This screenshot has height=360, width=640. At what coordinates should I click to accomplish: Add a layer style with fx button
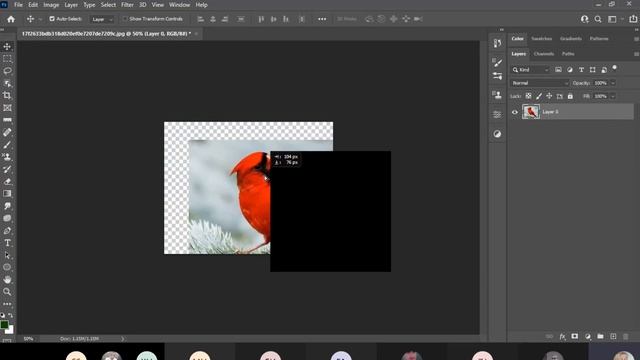[562, 336]
